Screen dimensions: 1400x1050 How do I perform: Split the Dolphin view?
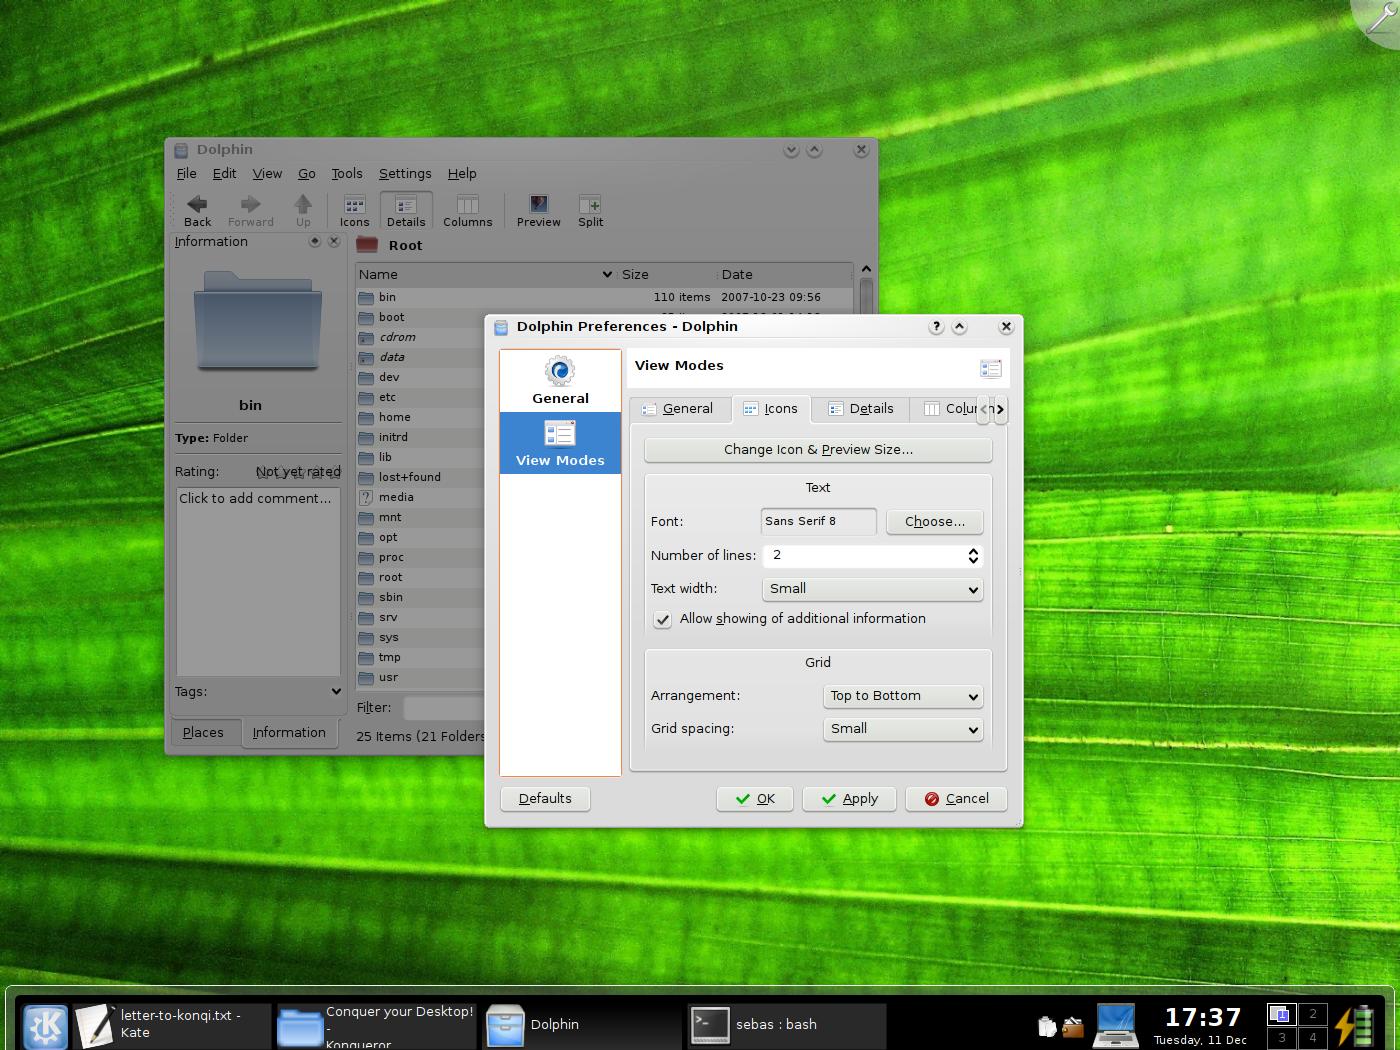coord(590,211)
